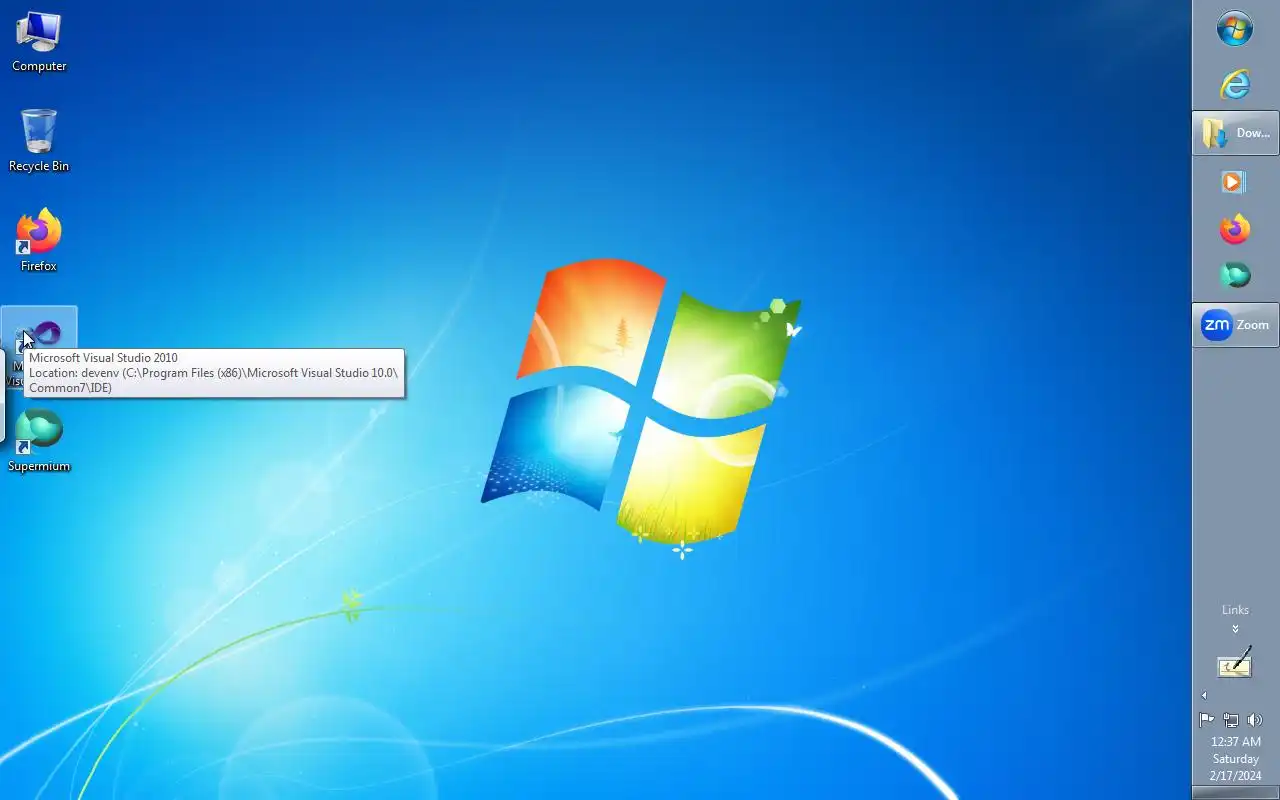Show hidden tray icons arrow
This screenshot has height=800, width=1280.
1204,695
